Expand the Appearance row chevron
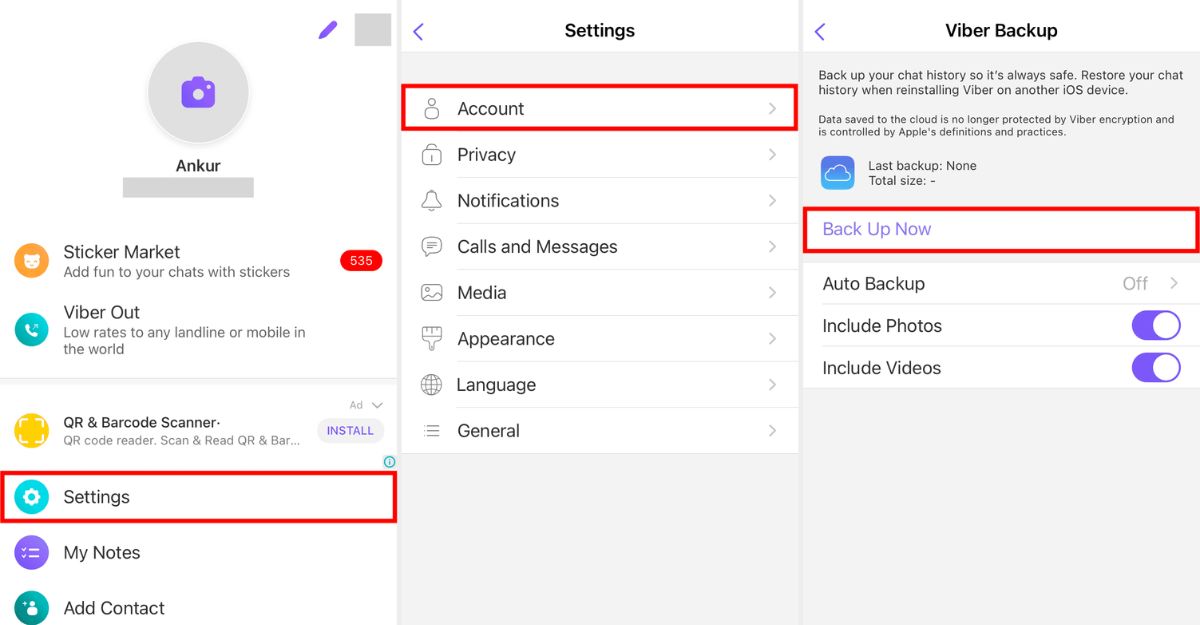The width and height of the screenshot is (1200, 625). click(772, 339)
